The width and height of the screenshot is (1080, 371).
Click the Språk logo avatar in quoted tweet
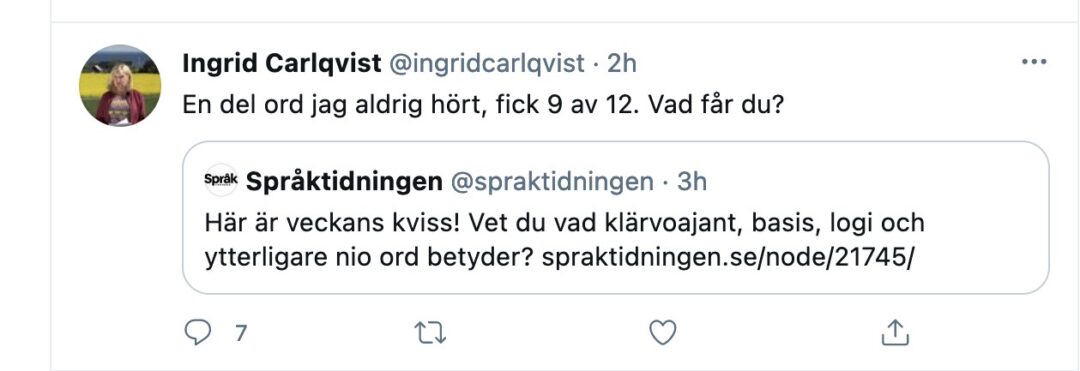221,182
